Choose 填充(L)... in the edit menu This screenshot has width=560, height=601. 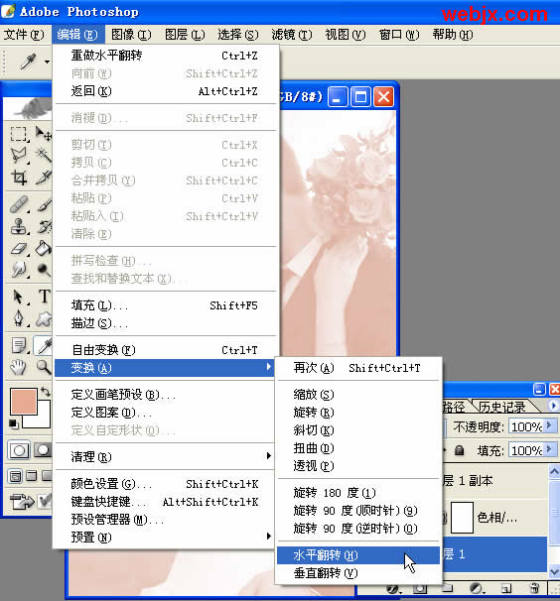[166, 305]
